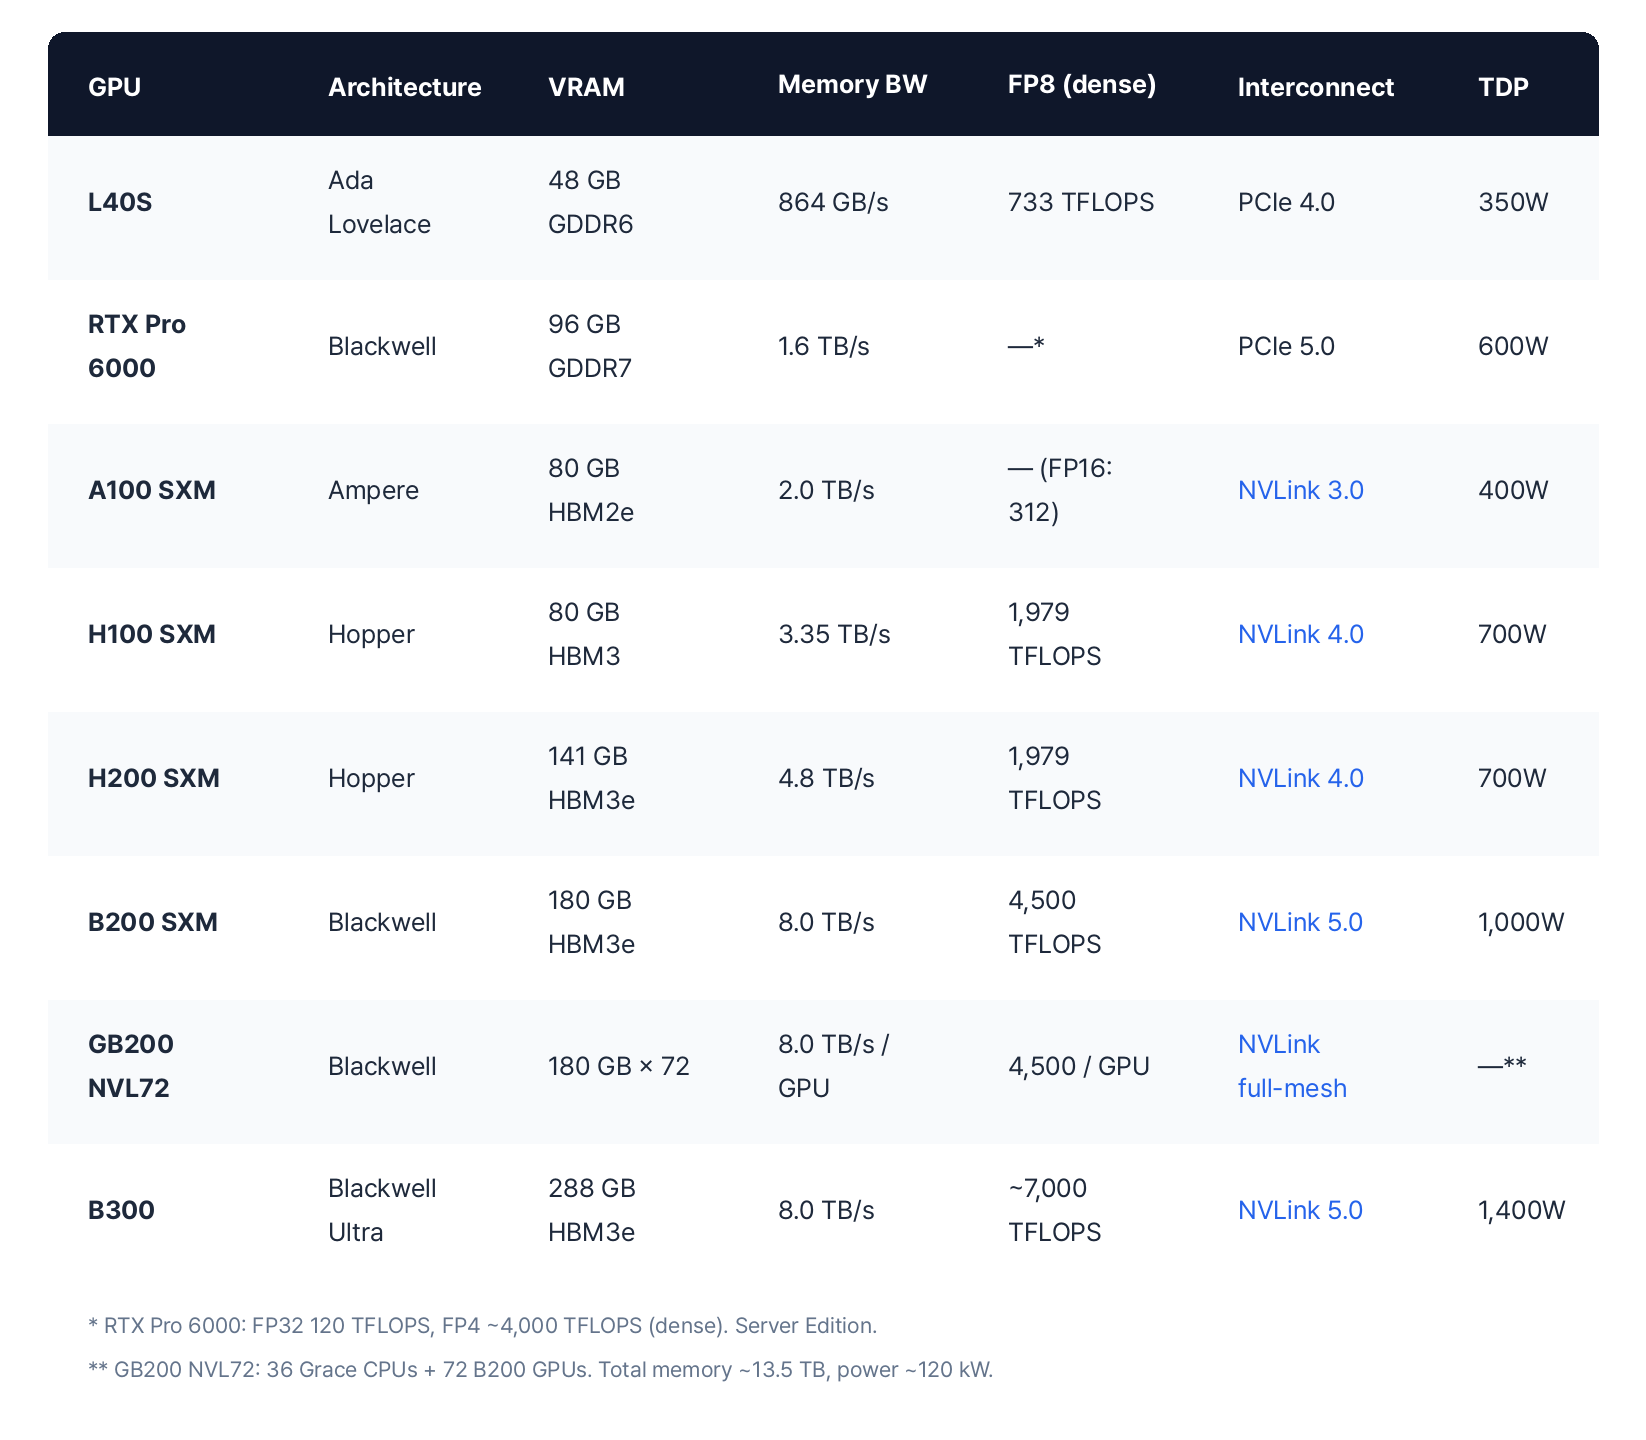Click the B300 GPU name
The image size is (1646, 1440).
tap(122, 1210)
